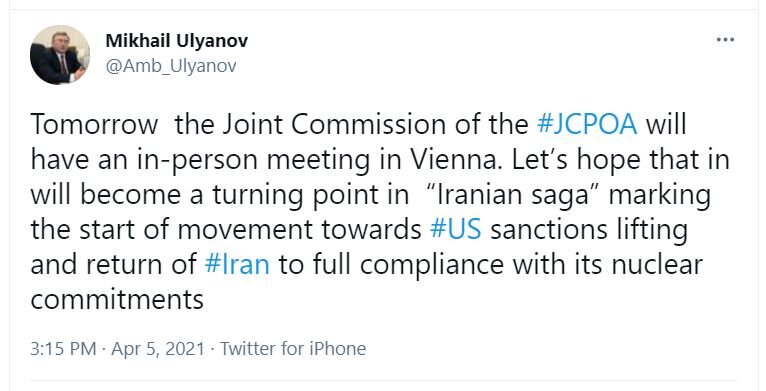
Task: Open the Twitter for iPhone source link
Action: tap(293, 349)
